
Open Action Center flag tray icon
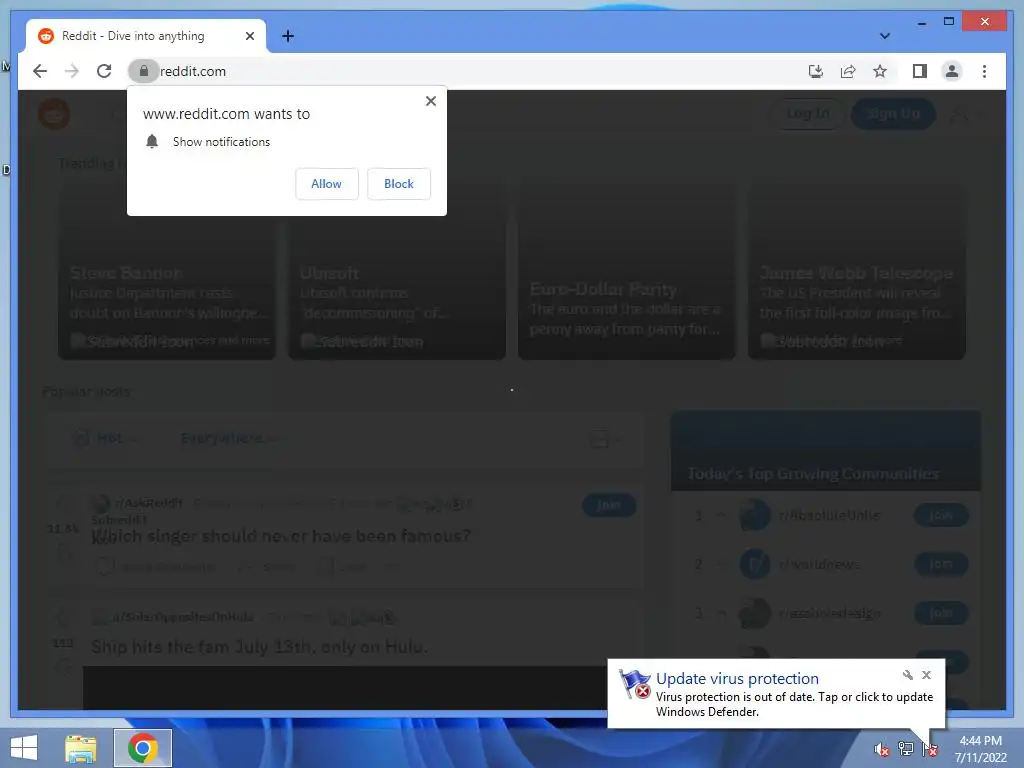click(930, 749)
